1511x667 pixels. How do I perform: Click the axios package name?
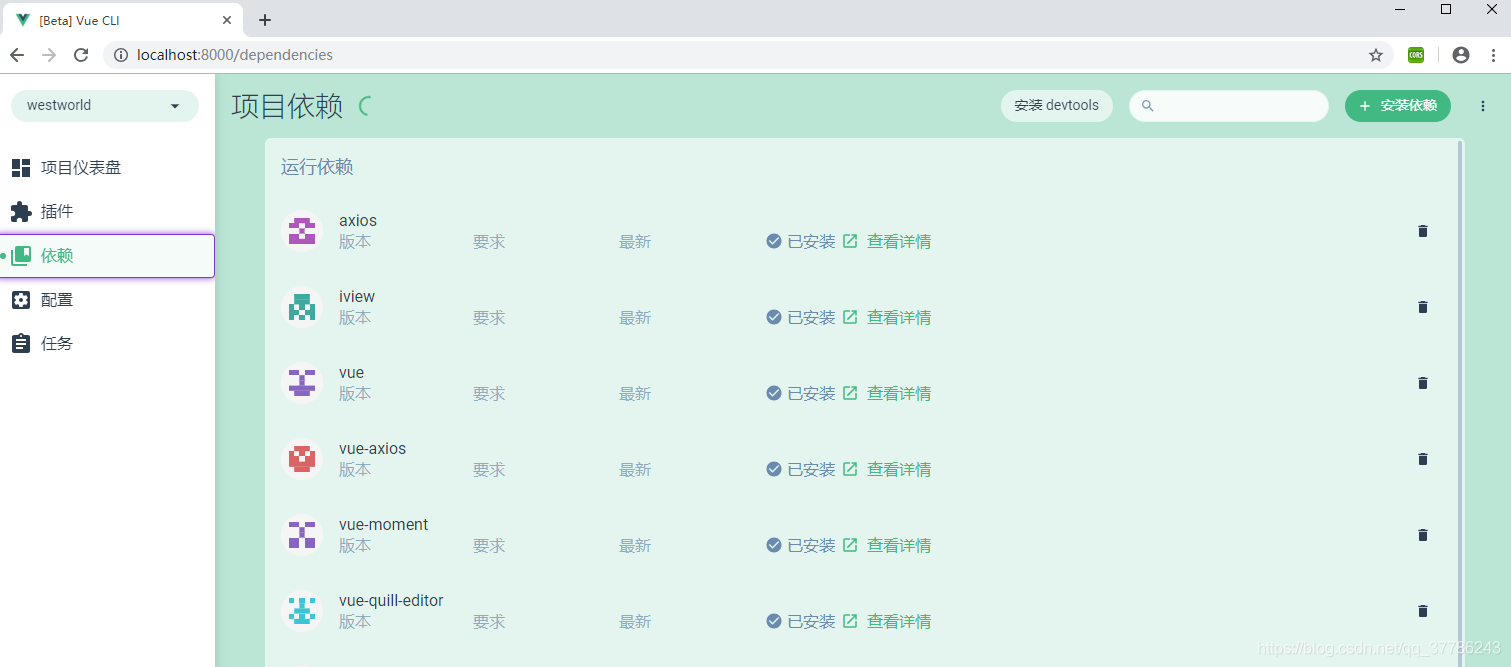358,220
